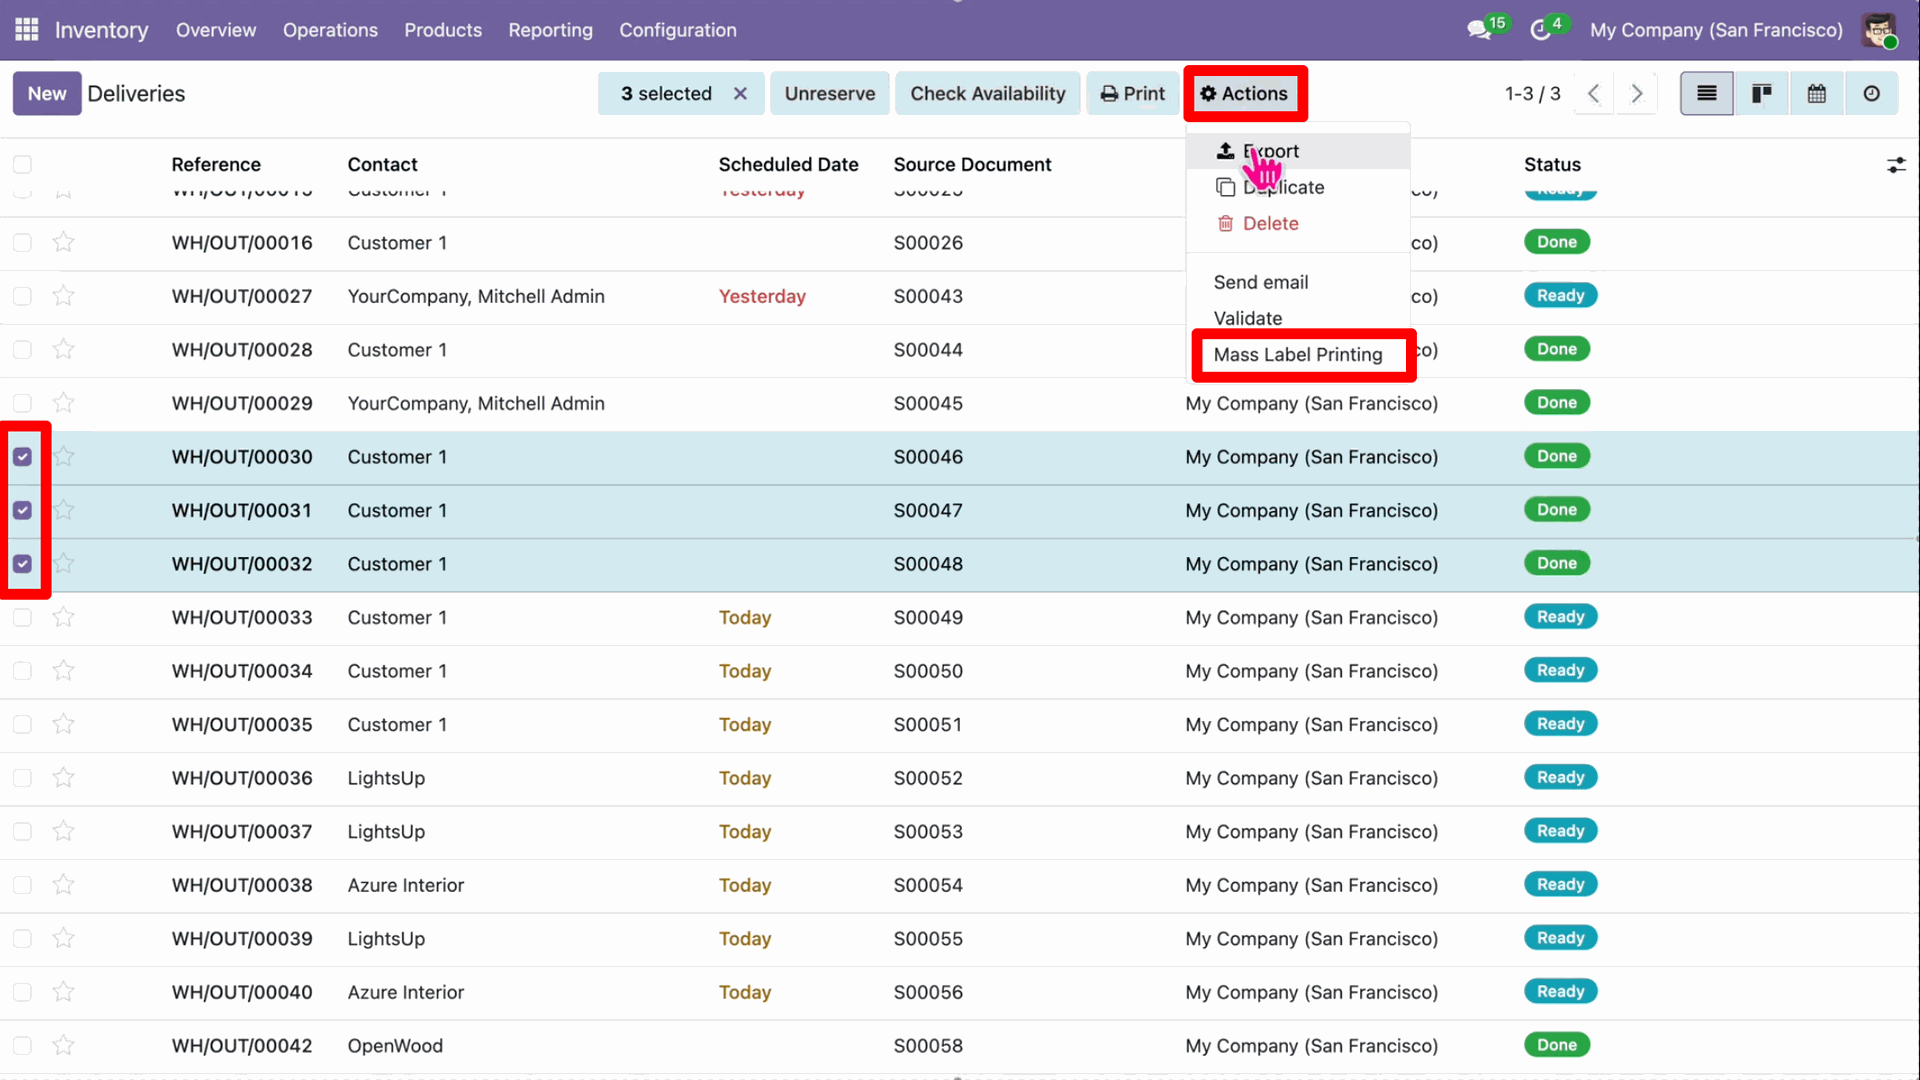Open optional columns adjust icon

[1896, 165]
